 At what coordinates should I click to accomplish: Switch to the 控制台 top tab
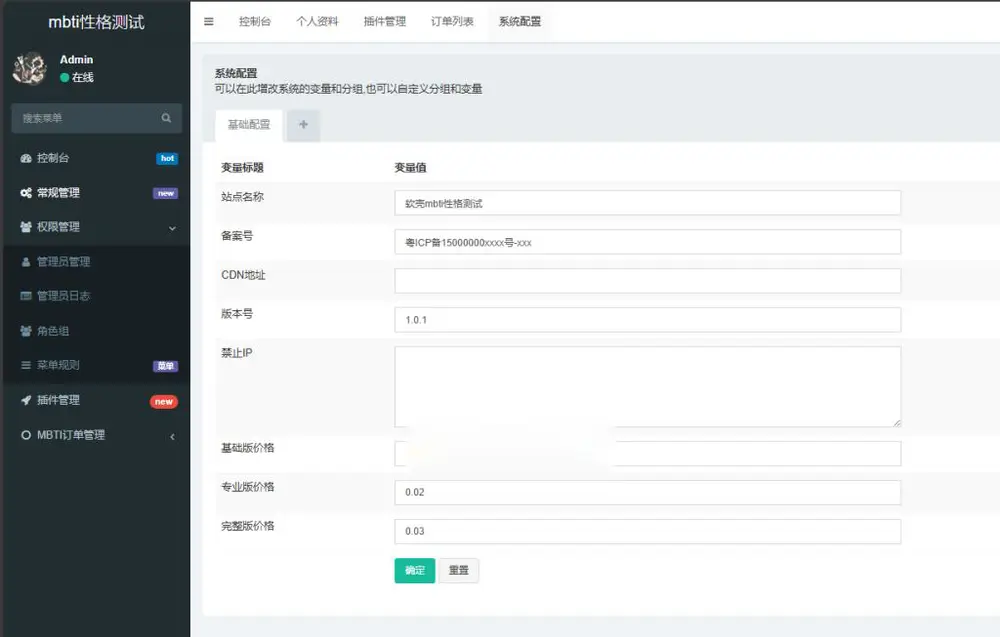pyautogui.click(x=254, y=22)
